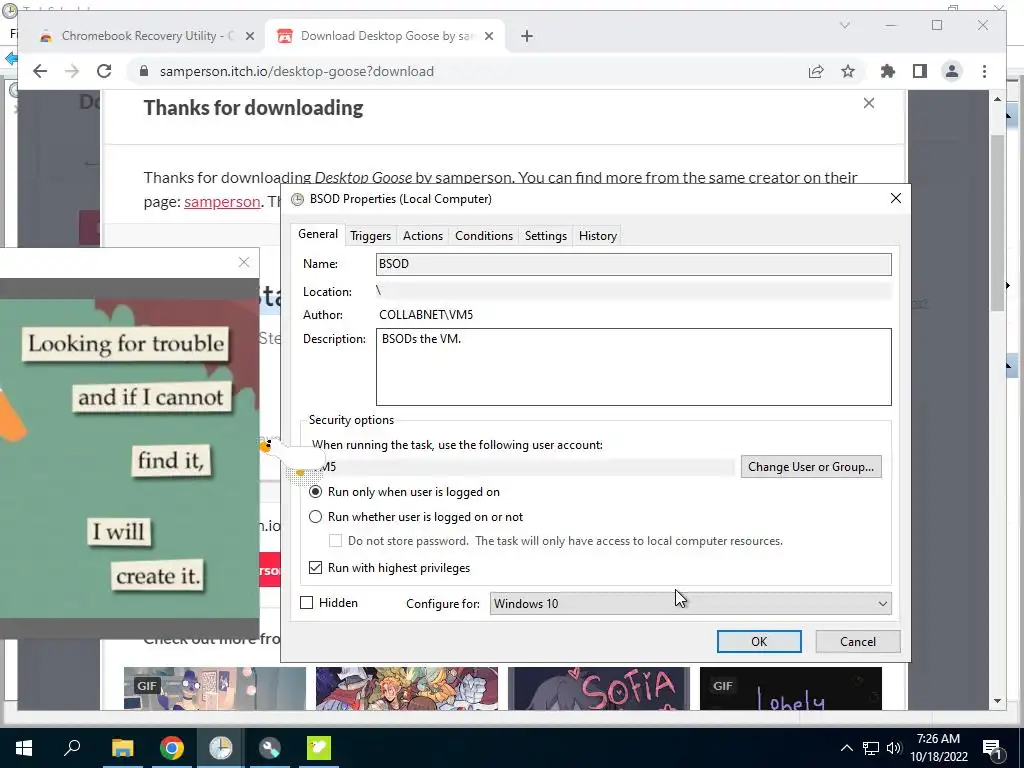The width and height of the screenshot is (1024, 768).
Task: Reload the itch.io page
Action: pos(104,71)
